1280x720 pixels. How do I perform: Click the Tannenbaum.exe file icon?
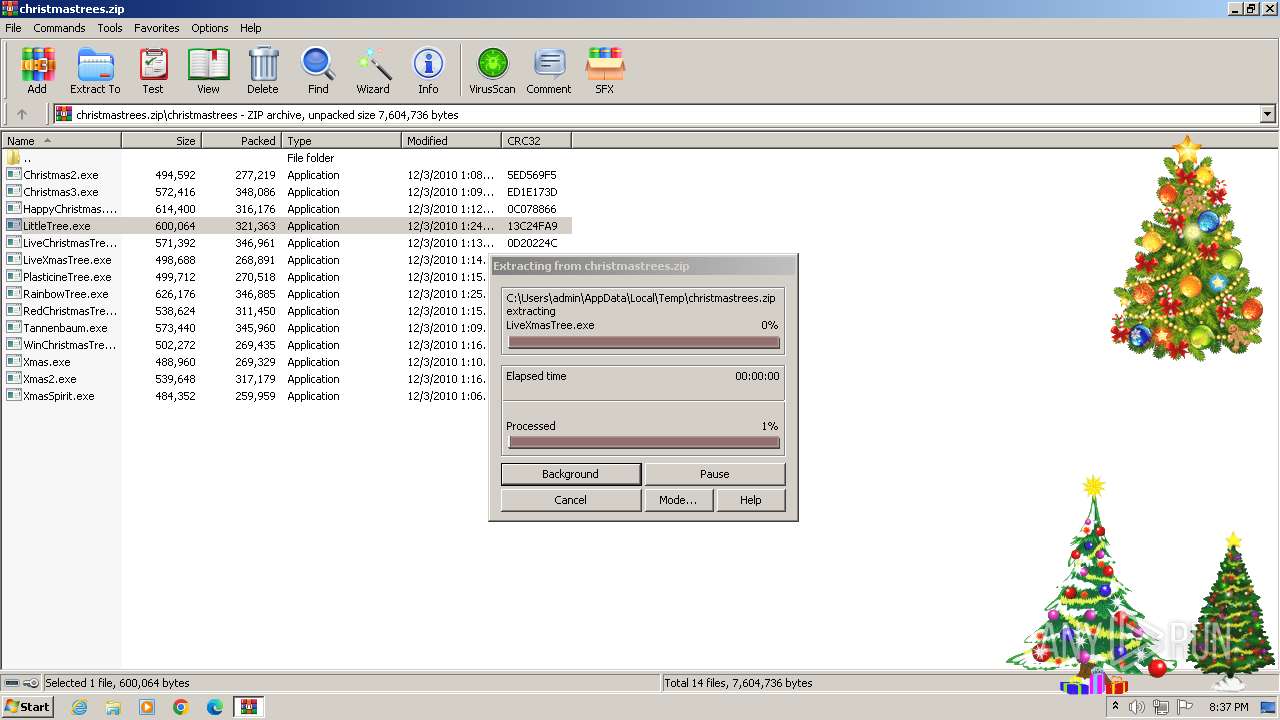13,328
